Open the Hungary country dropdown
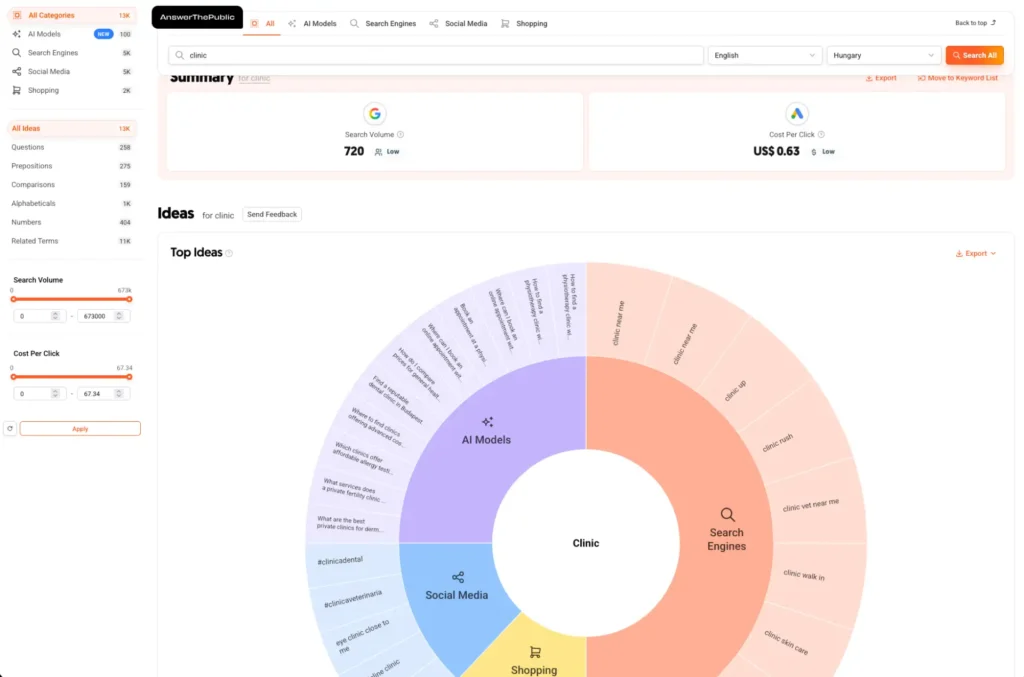1024x677 pixels. coord(883,55)
